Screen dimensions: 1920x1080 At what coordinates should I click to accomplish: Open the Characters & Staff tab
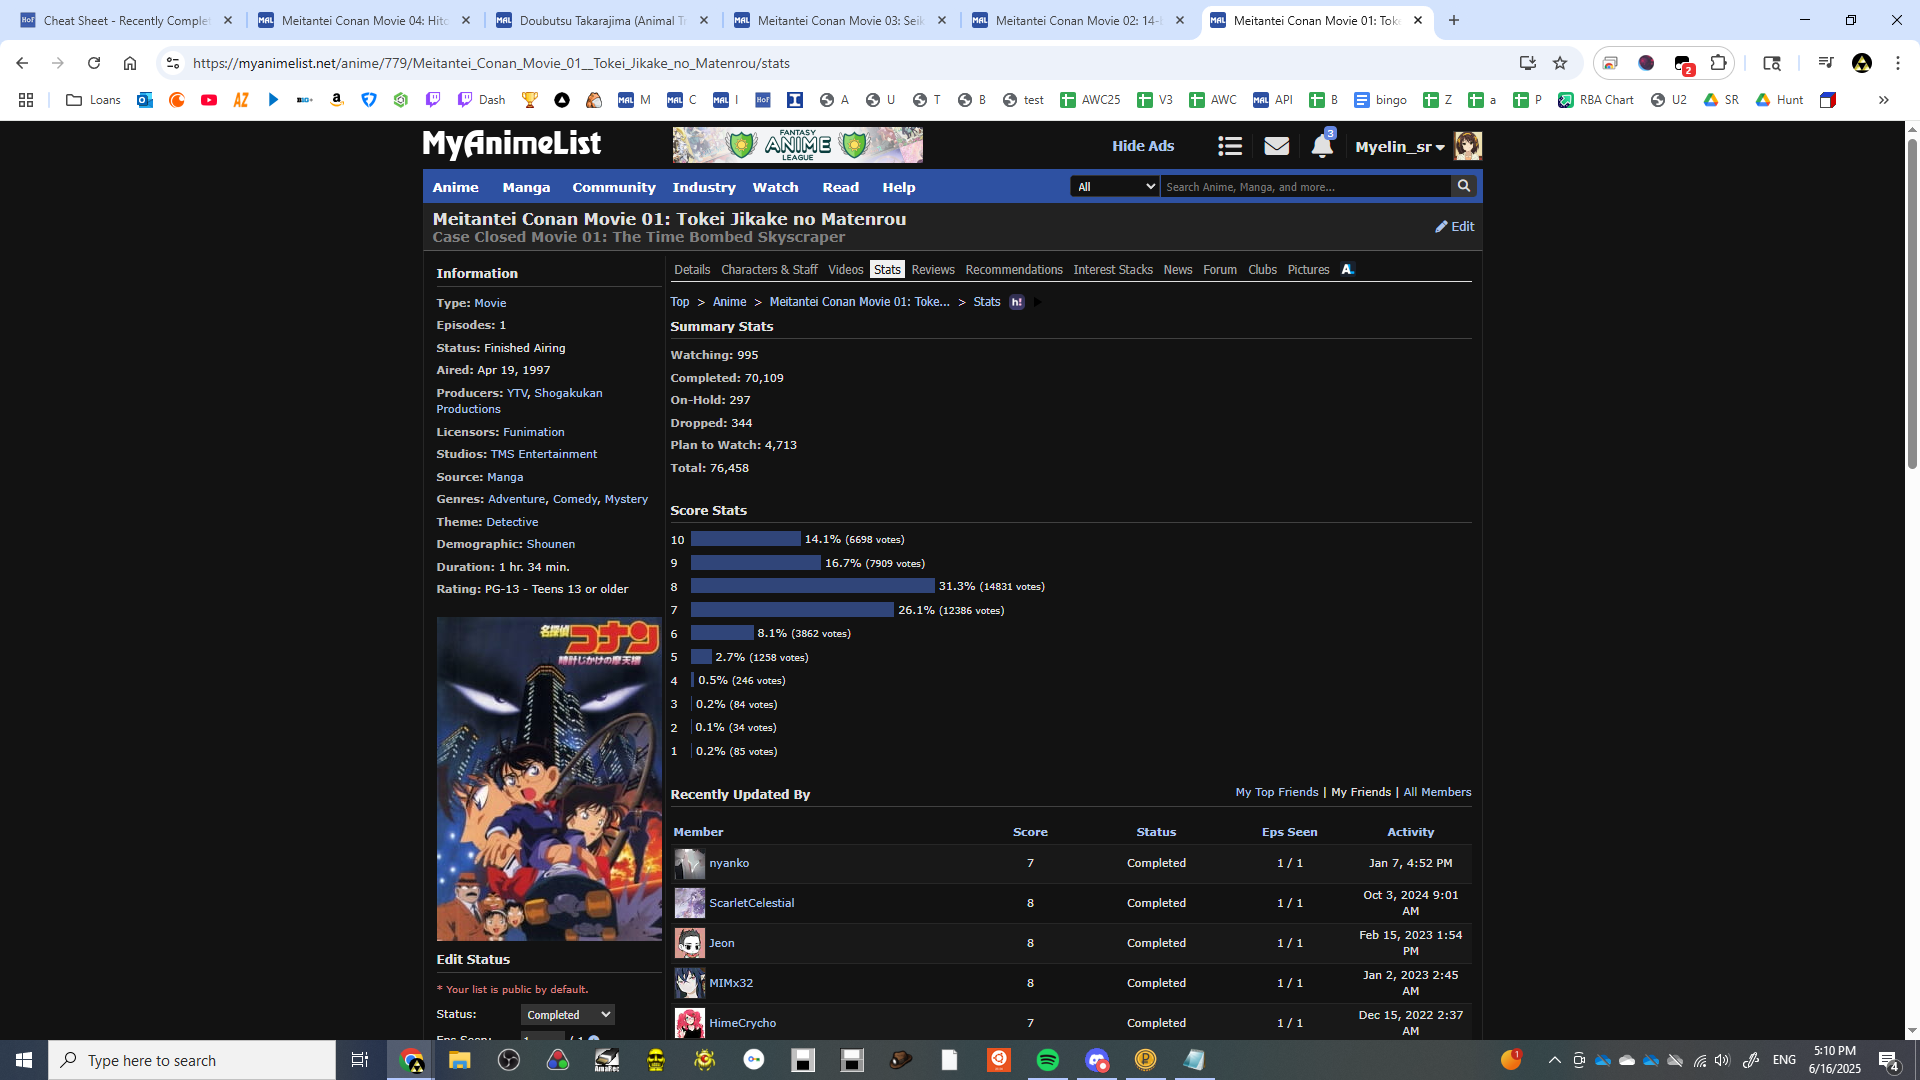768,270
